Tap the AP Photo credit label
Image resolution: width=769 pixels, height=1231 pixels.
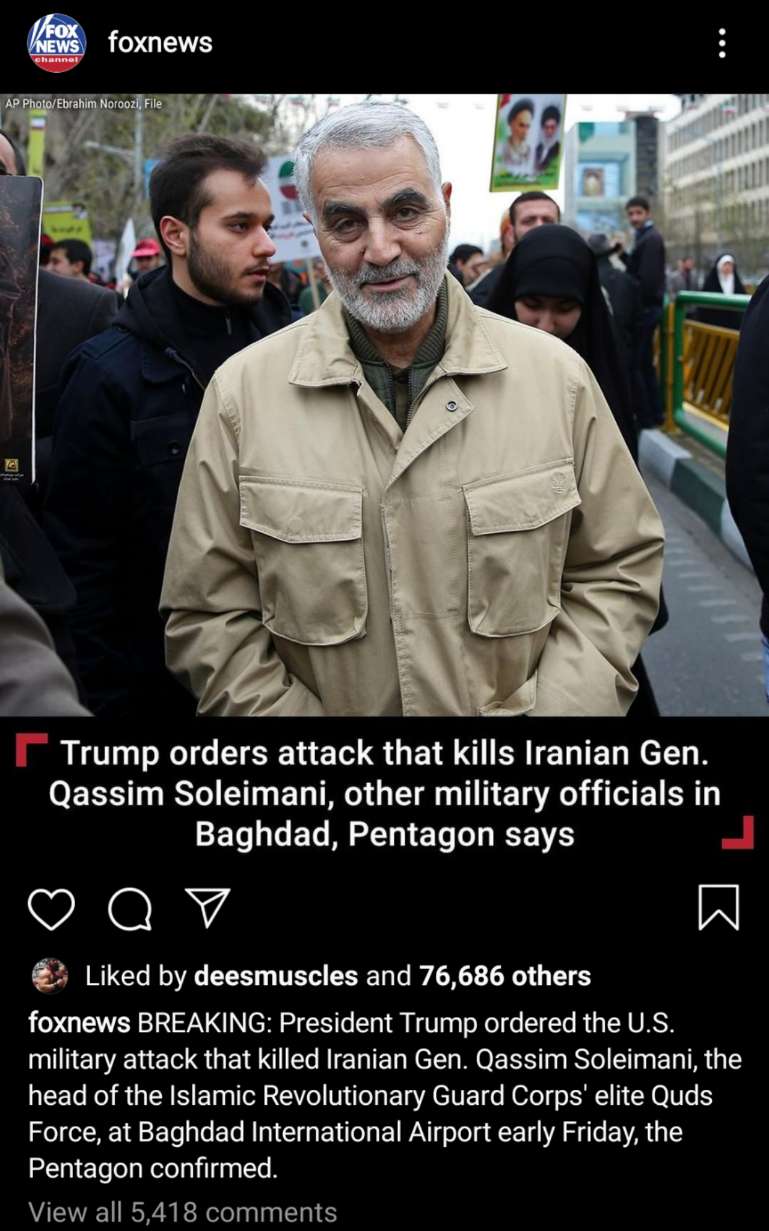coord(83,103)
